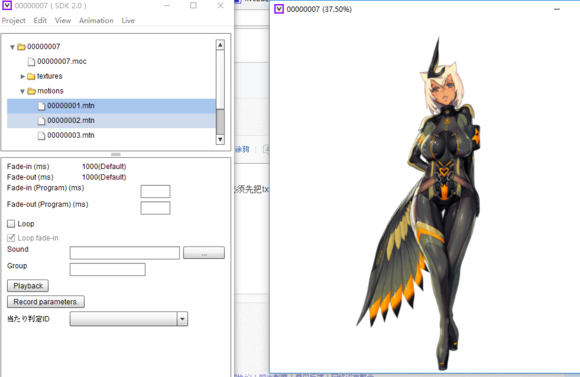Enable the Loop checkbox
The height and width of the screenshot is (377, 580).
tap(11, 224)
